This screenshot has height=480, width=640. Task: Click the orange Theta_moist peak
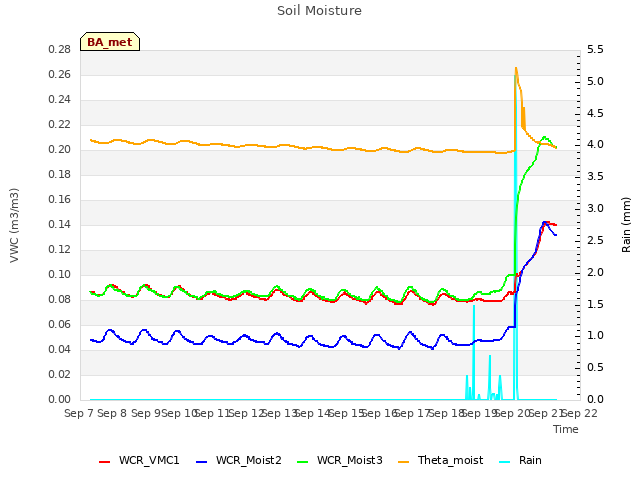516,68
